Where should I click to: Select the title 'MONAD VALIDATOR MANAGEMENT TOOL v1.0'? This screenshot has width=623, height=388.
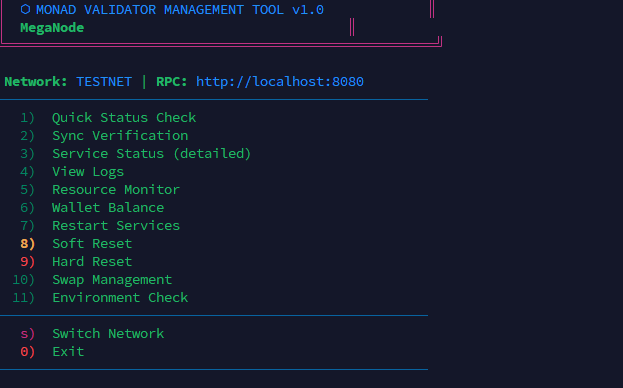click(x=180, y=10)
